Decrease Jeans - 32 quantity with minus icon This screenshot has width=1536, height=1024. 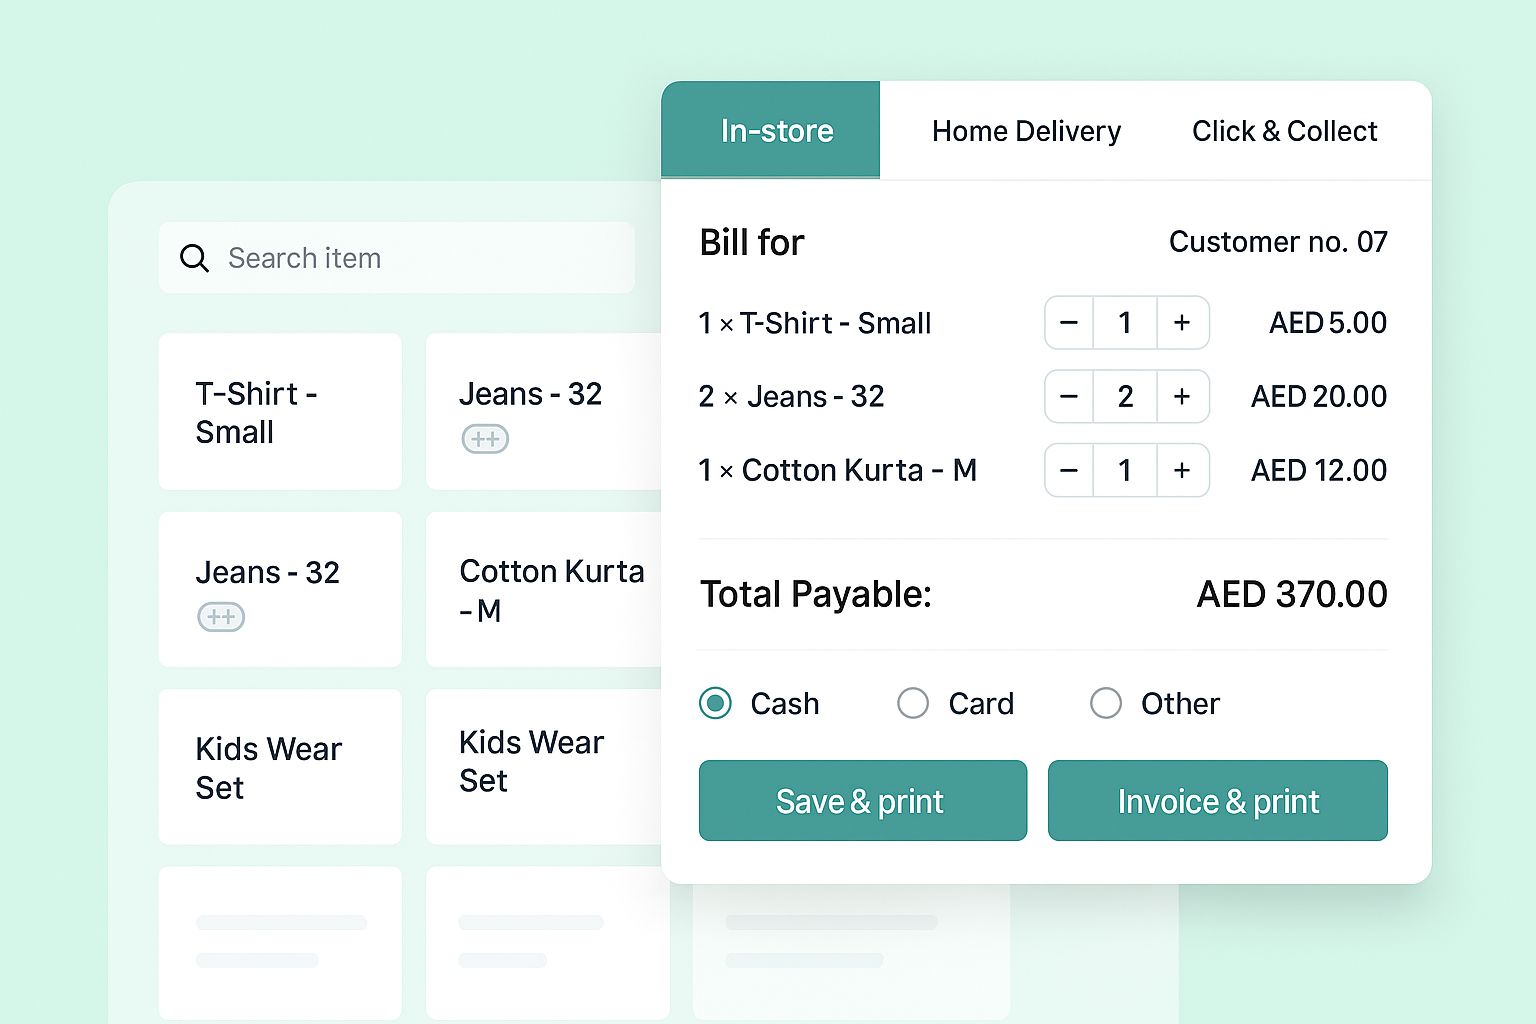click(1069, 396)
